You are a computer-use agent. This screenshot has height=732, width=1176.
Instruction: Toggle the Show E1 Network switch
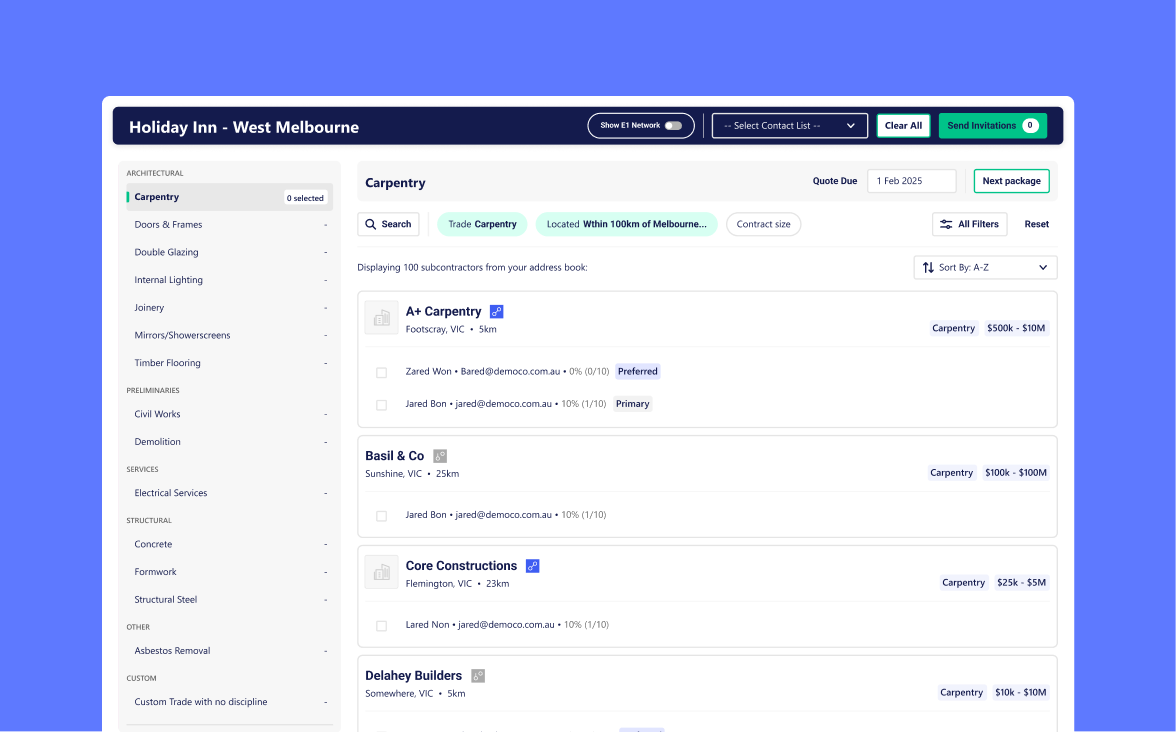coord(674,125)
